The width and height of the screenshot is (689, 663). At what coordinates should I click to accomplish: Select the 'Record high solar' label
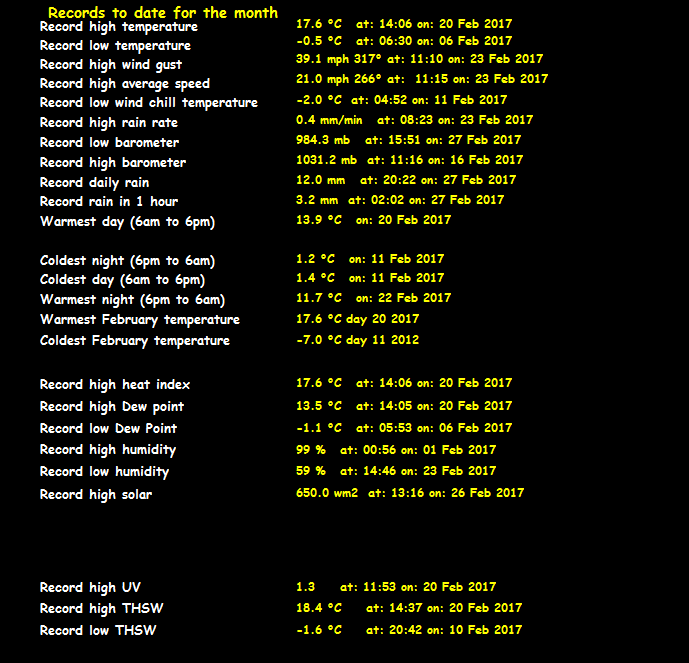coord(96,495)
